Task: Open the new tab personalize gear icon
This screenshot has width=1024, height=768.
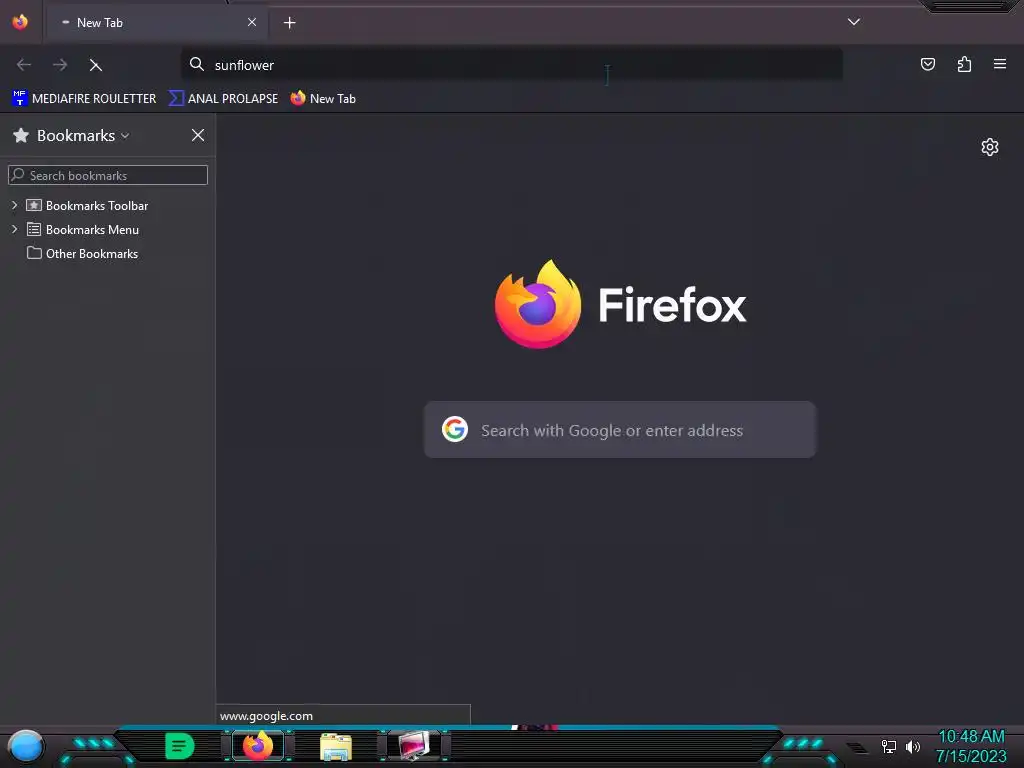Action: 989,147
